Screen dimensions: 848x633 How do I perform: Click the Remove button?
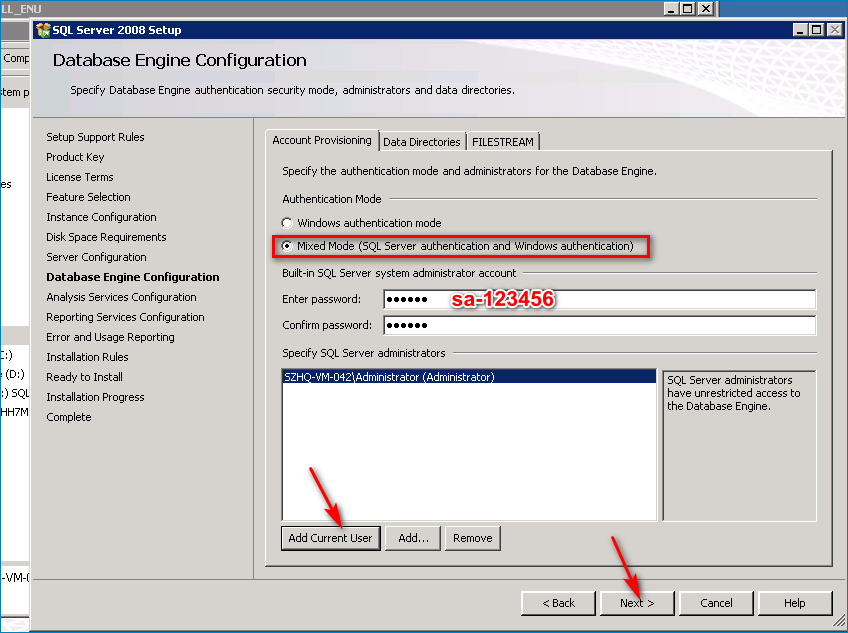click(473, 538)
